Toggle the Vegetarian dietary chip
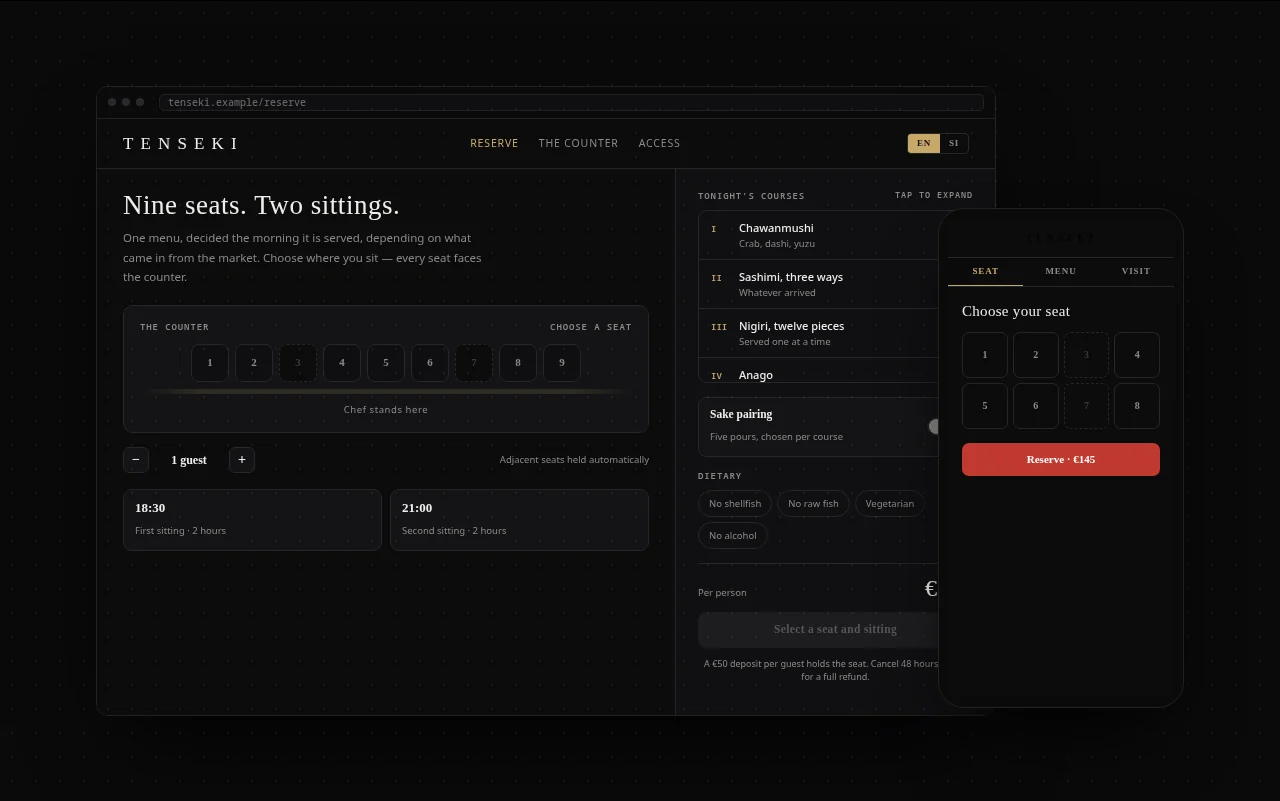 point(890,504)
